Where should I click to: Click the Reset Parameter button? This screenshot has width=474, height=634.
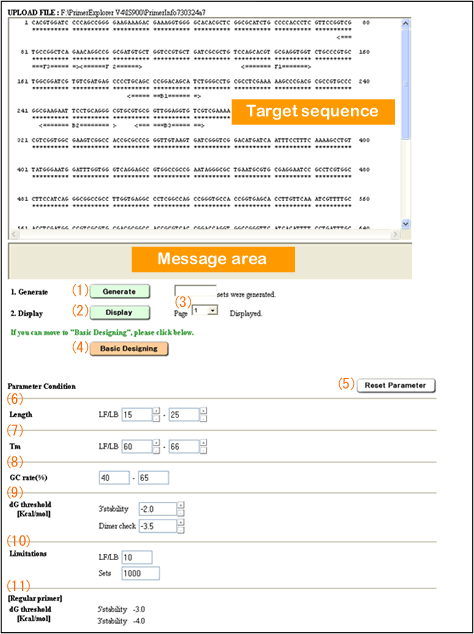[x=396, y=386]
